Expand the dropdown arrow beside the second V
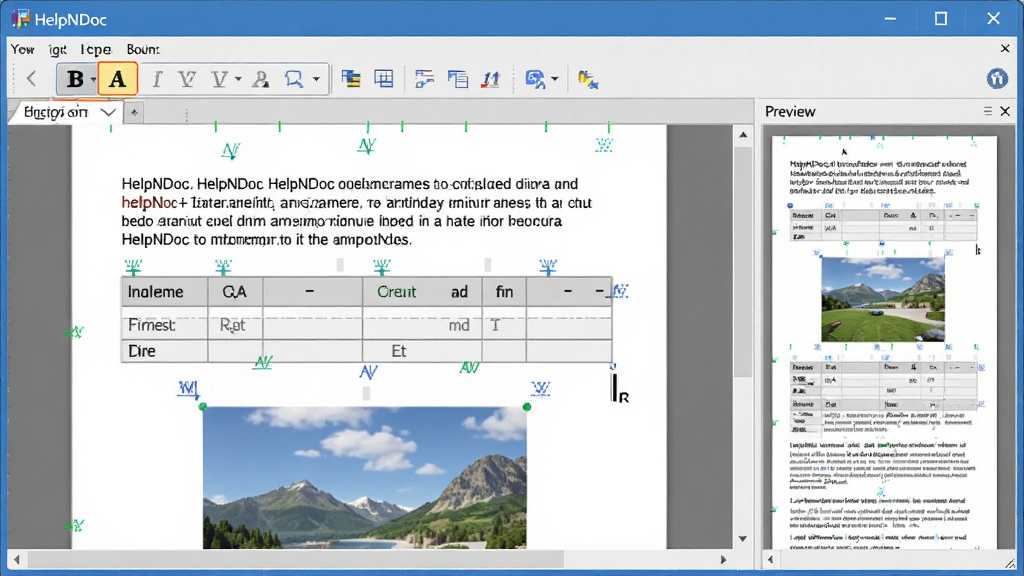The width and height of the screenshot is (1024, 576). click(x=238, y=80)
